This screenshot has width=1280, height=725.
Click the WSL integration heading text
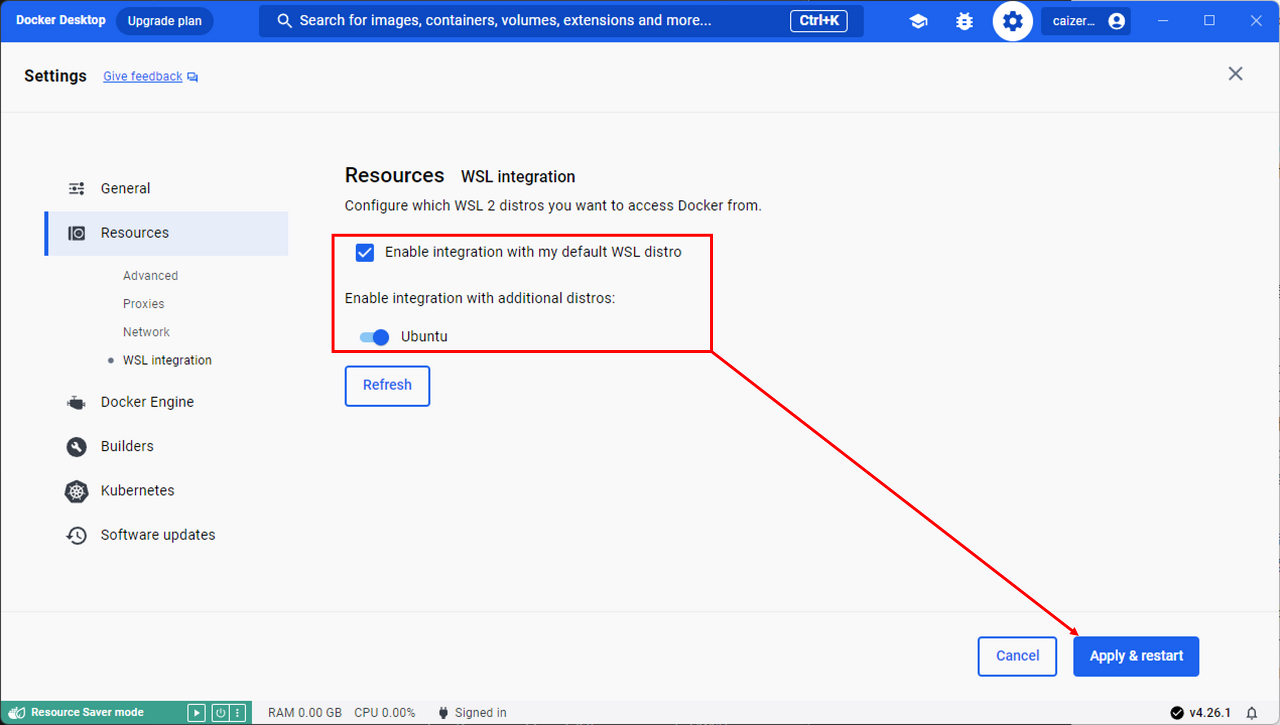coord(518,177)
